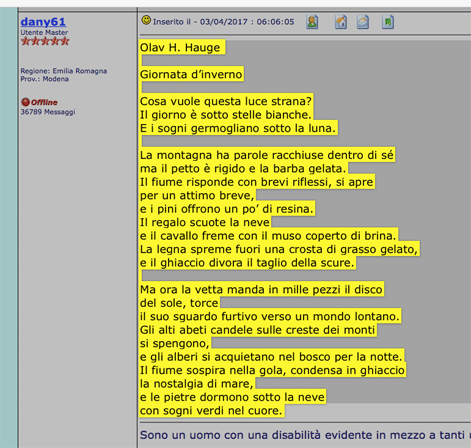Click line Ma ora la vetta manda
471x448 pixels.
pos(261,289)
